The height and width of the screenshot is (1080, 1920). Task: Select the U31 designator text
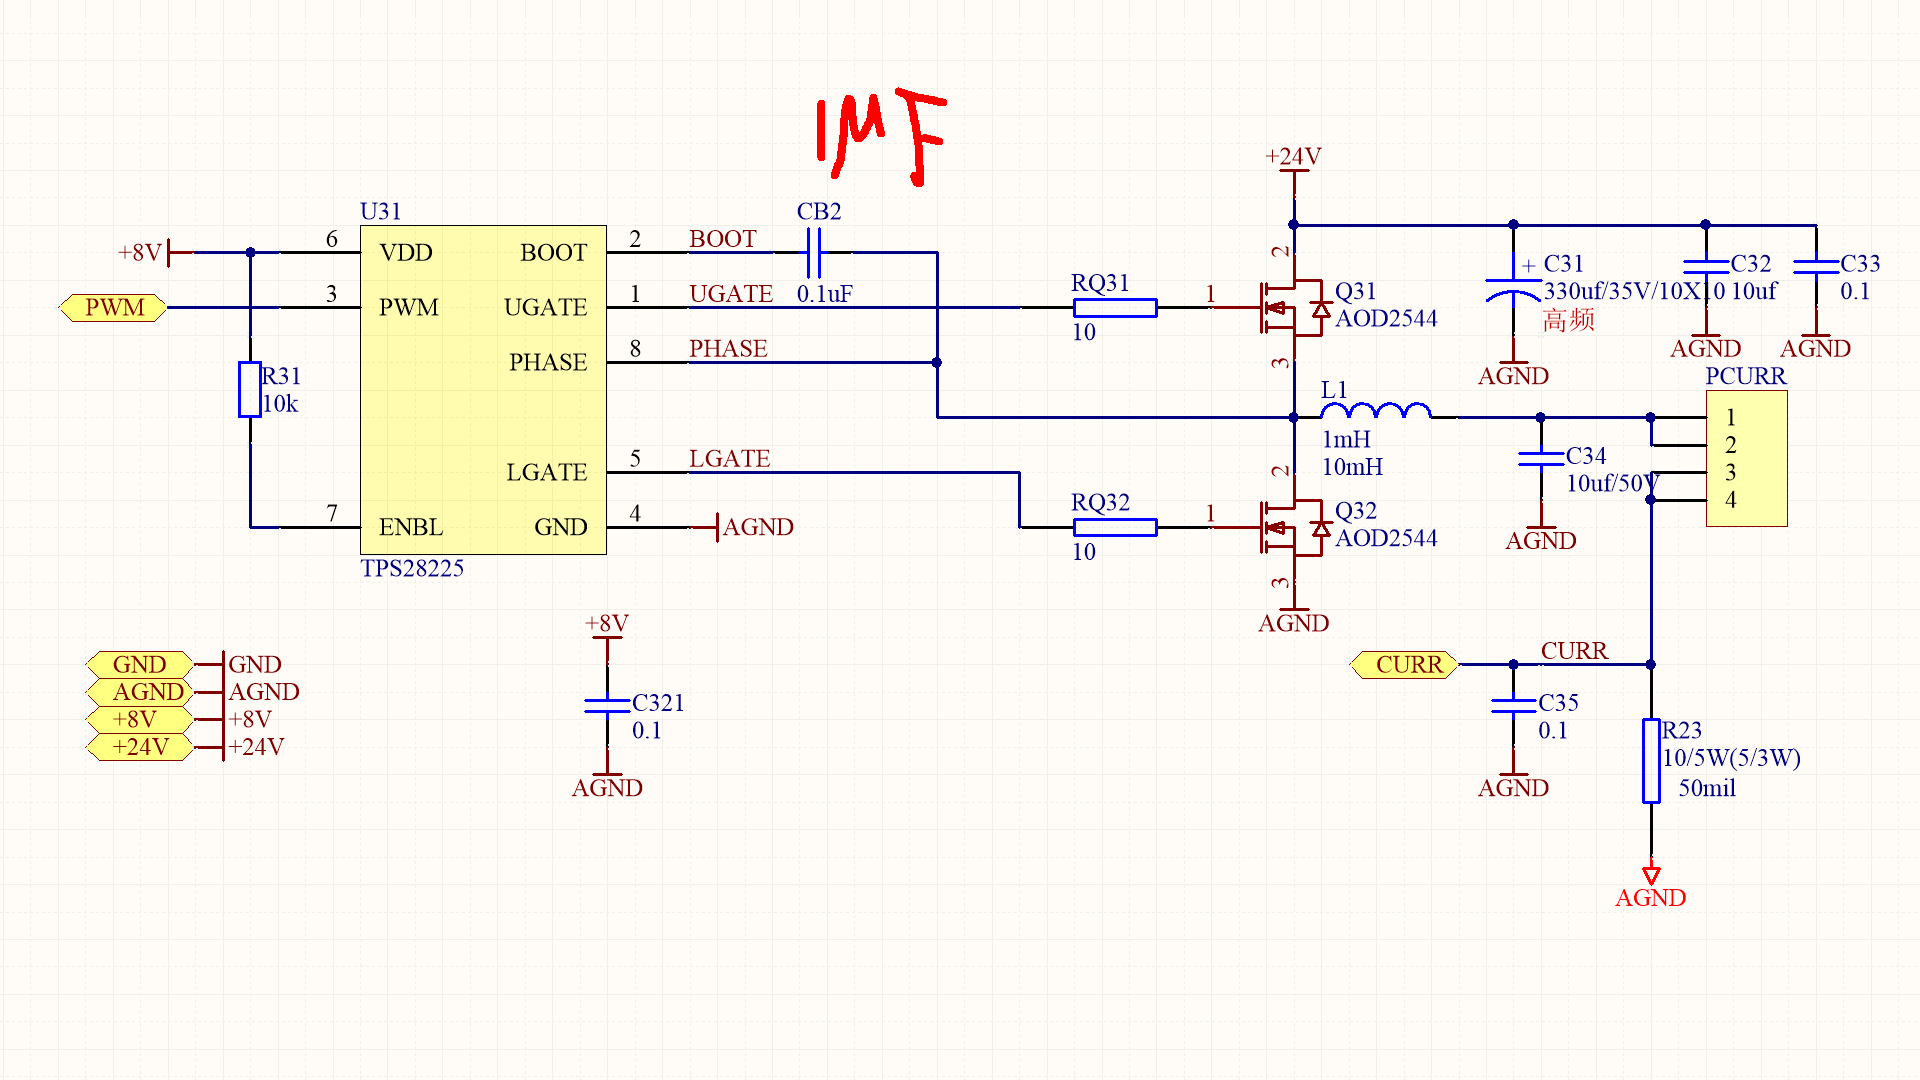click(x=380, y=211)
